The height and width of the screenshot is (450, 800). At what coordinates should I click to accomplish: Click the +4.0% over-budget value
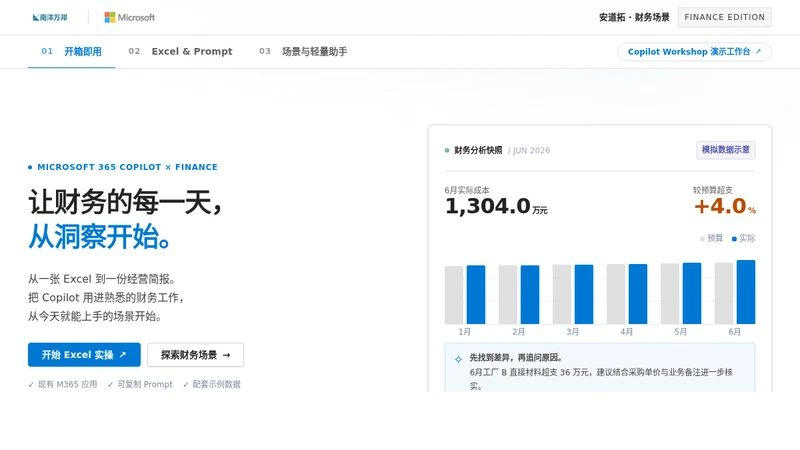pyautogui.click(x=725, y=206)
